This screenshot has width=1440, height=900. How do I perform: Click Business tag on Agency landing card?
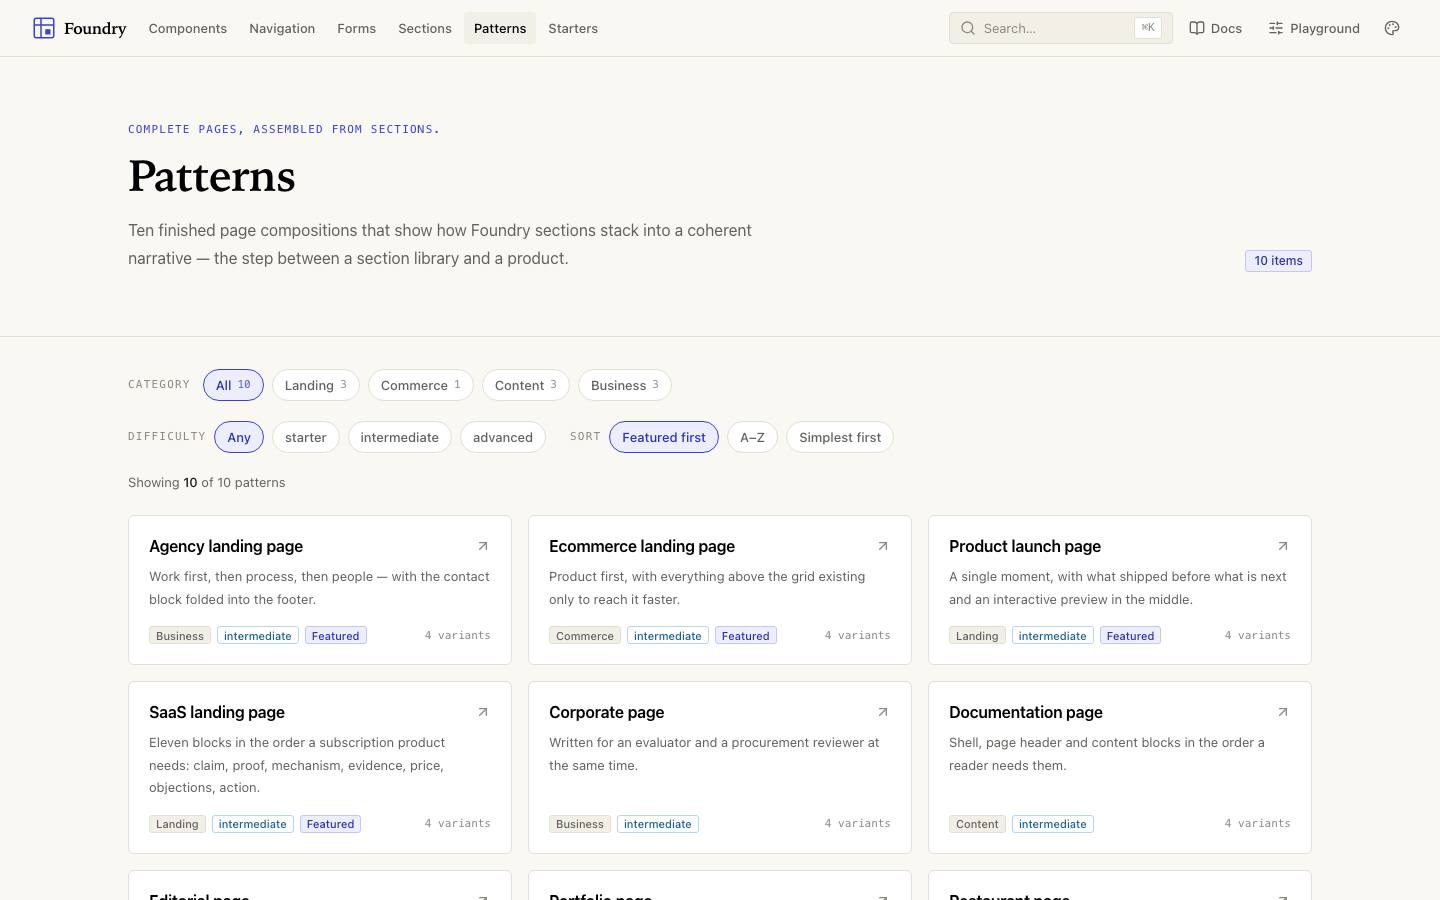pyautogui.click(x=180, y=636)
